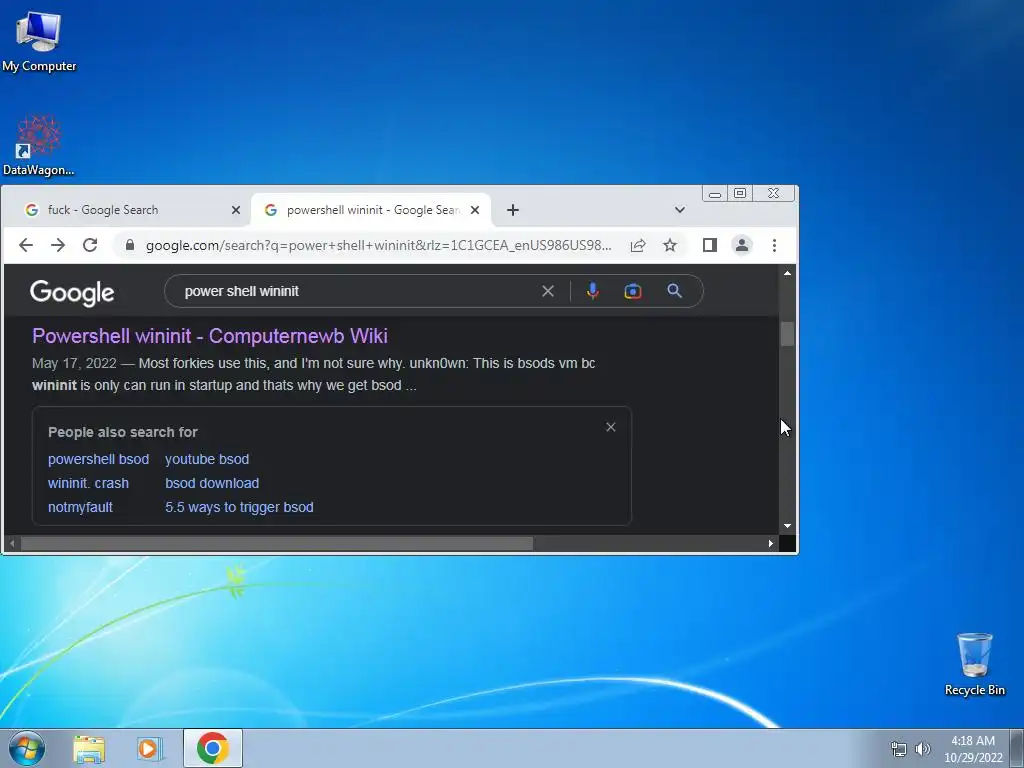Viewport: 1024px width, 768px height.
Task: Open volume control tray icon
Action: click(x=922, y=749)
